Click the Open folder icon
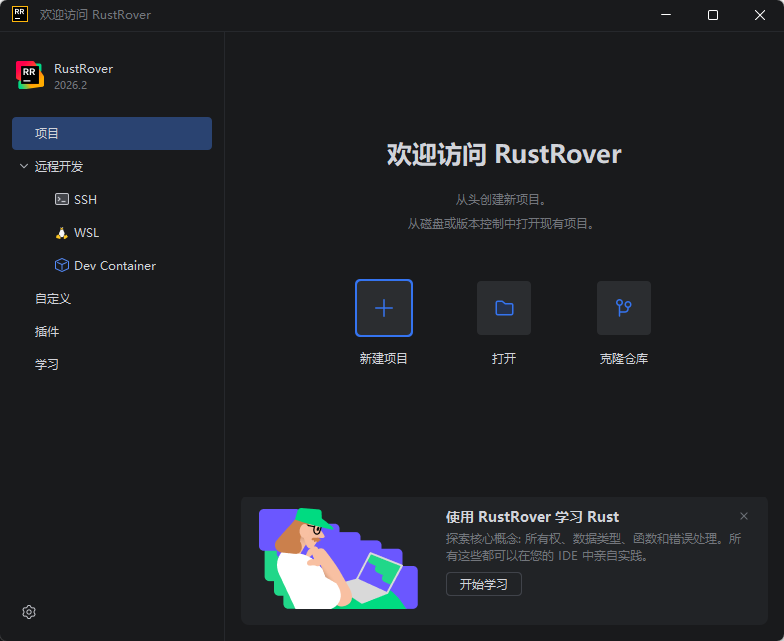The width and height of the screenshot is (784, 641). 504,308
